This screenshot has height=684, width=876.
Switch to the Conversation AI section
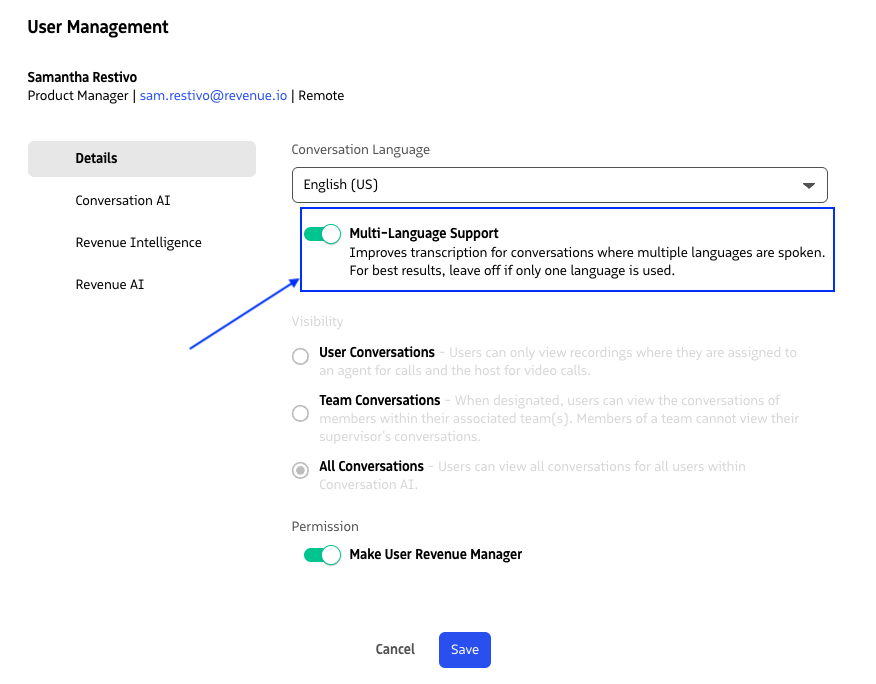point(122,200)
